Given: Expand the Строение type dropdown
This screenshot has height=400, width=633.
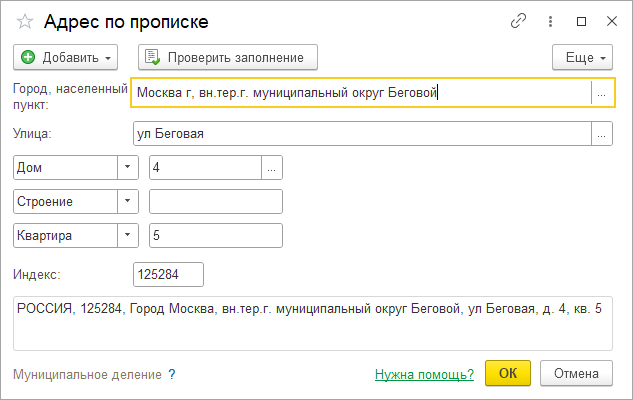Looking at the screenshot, I should point(128,201).
